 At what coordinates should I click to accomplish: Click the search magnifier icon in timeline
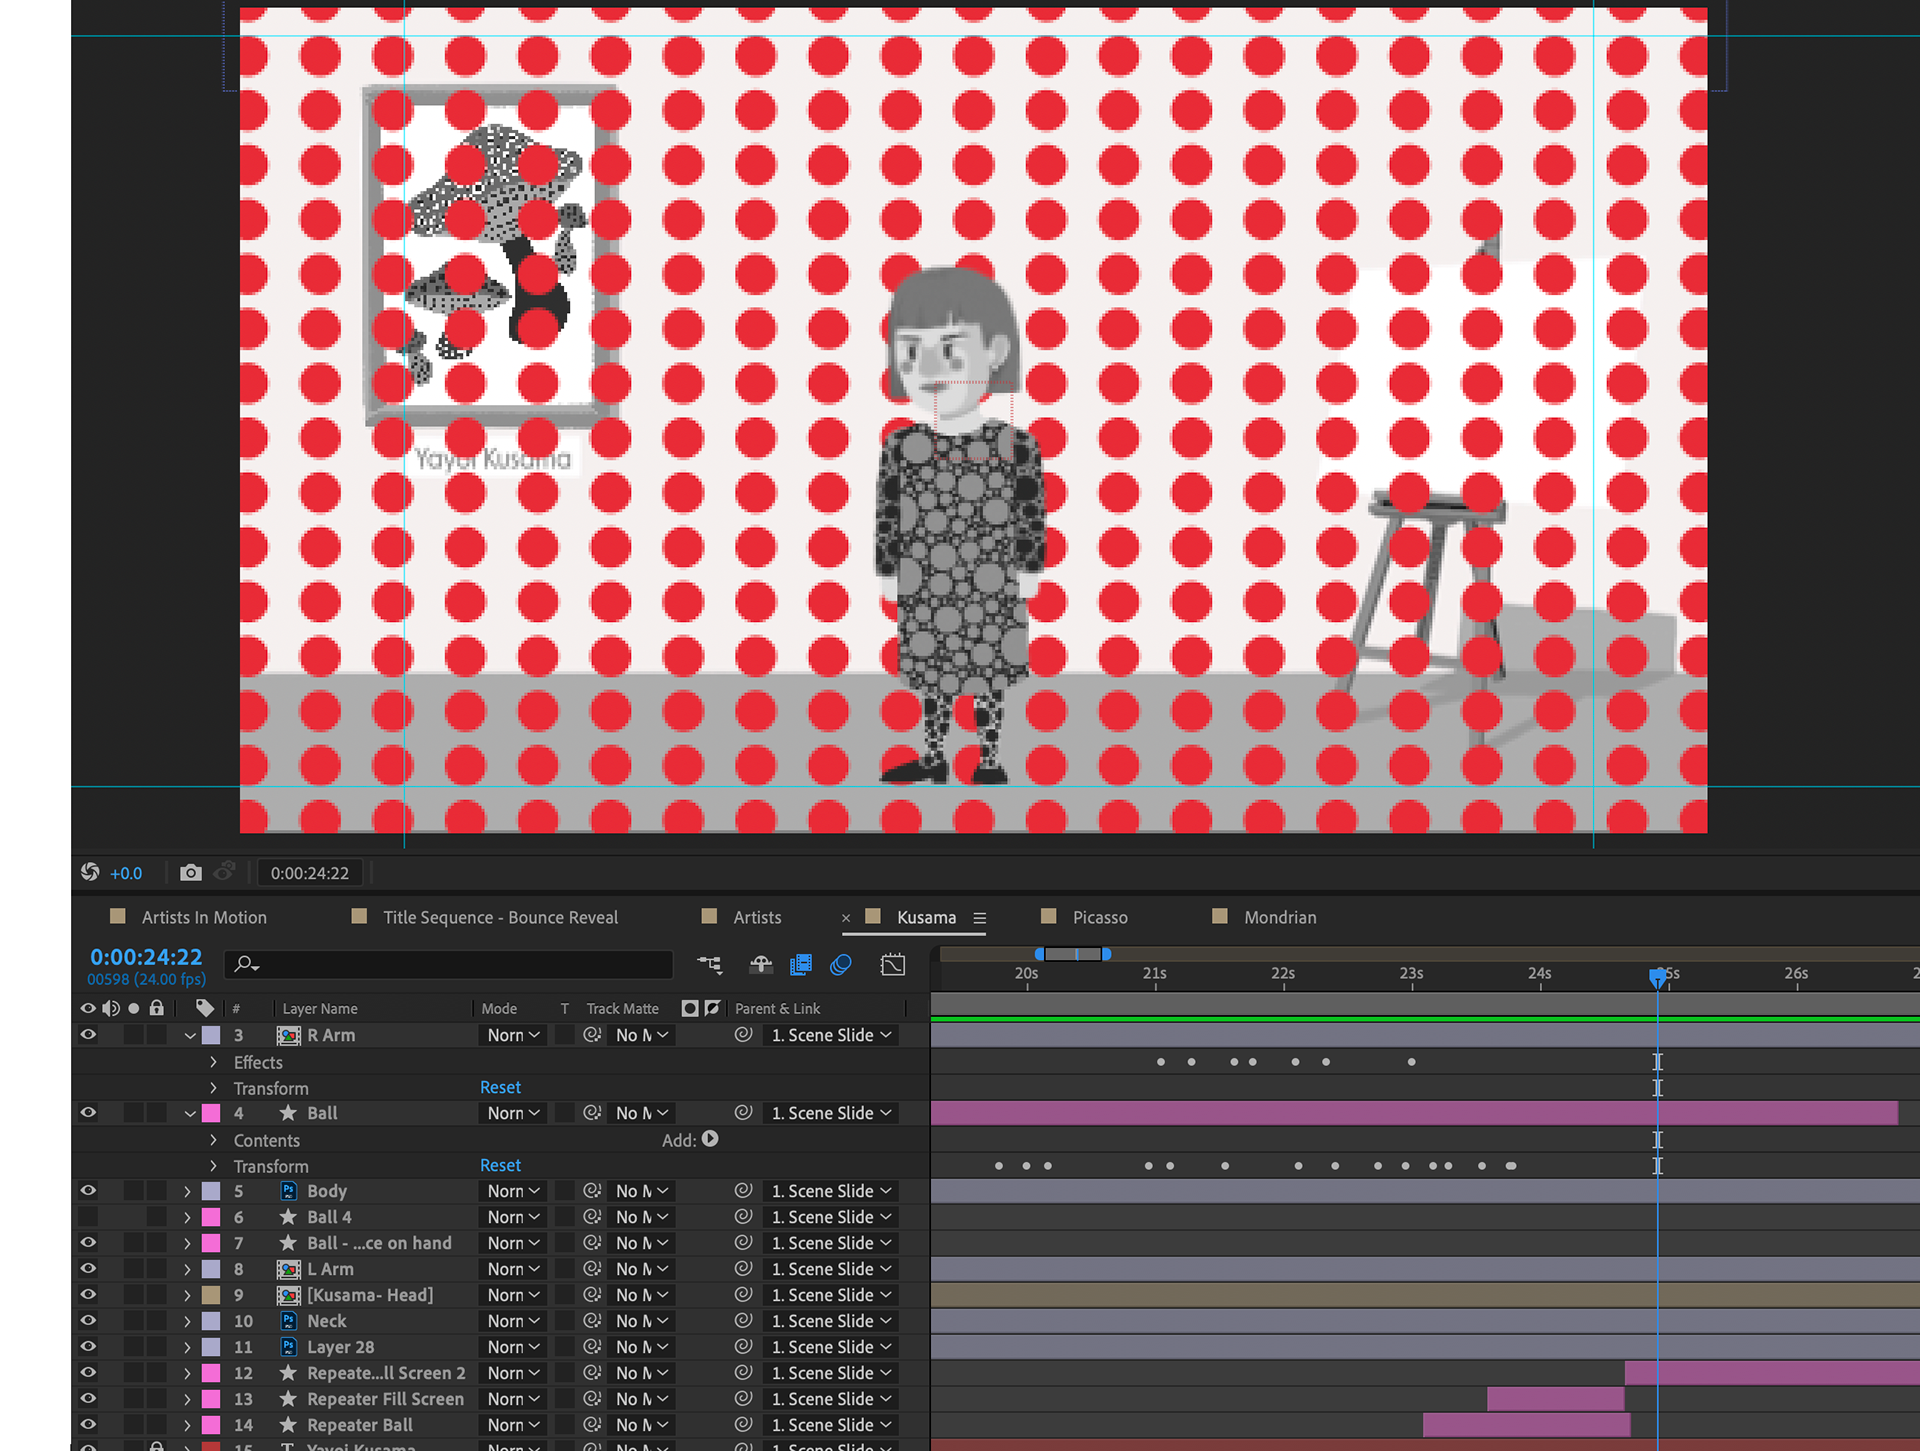(x=245, y=964)
